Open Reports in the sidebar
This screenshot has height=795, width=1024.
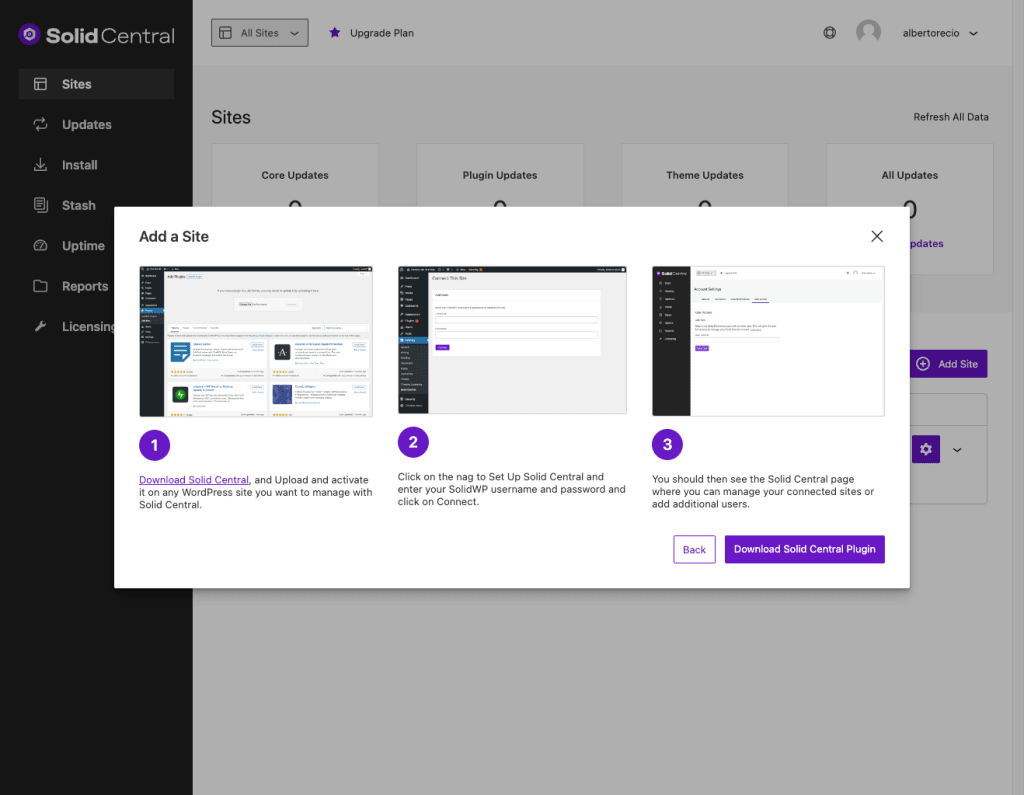(85, 287)
